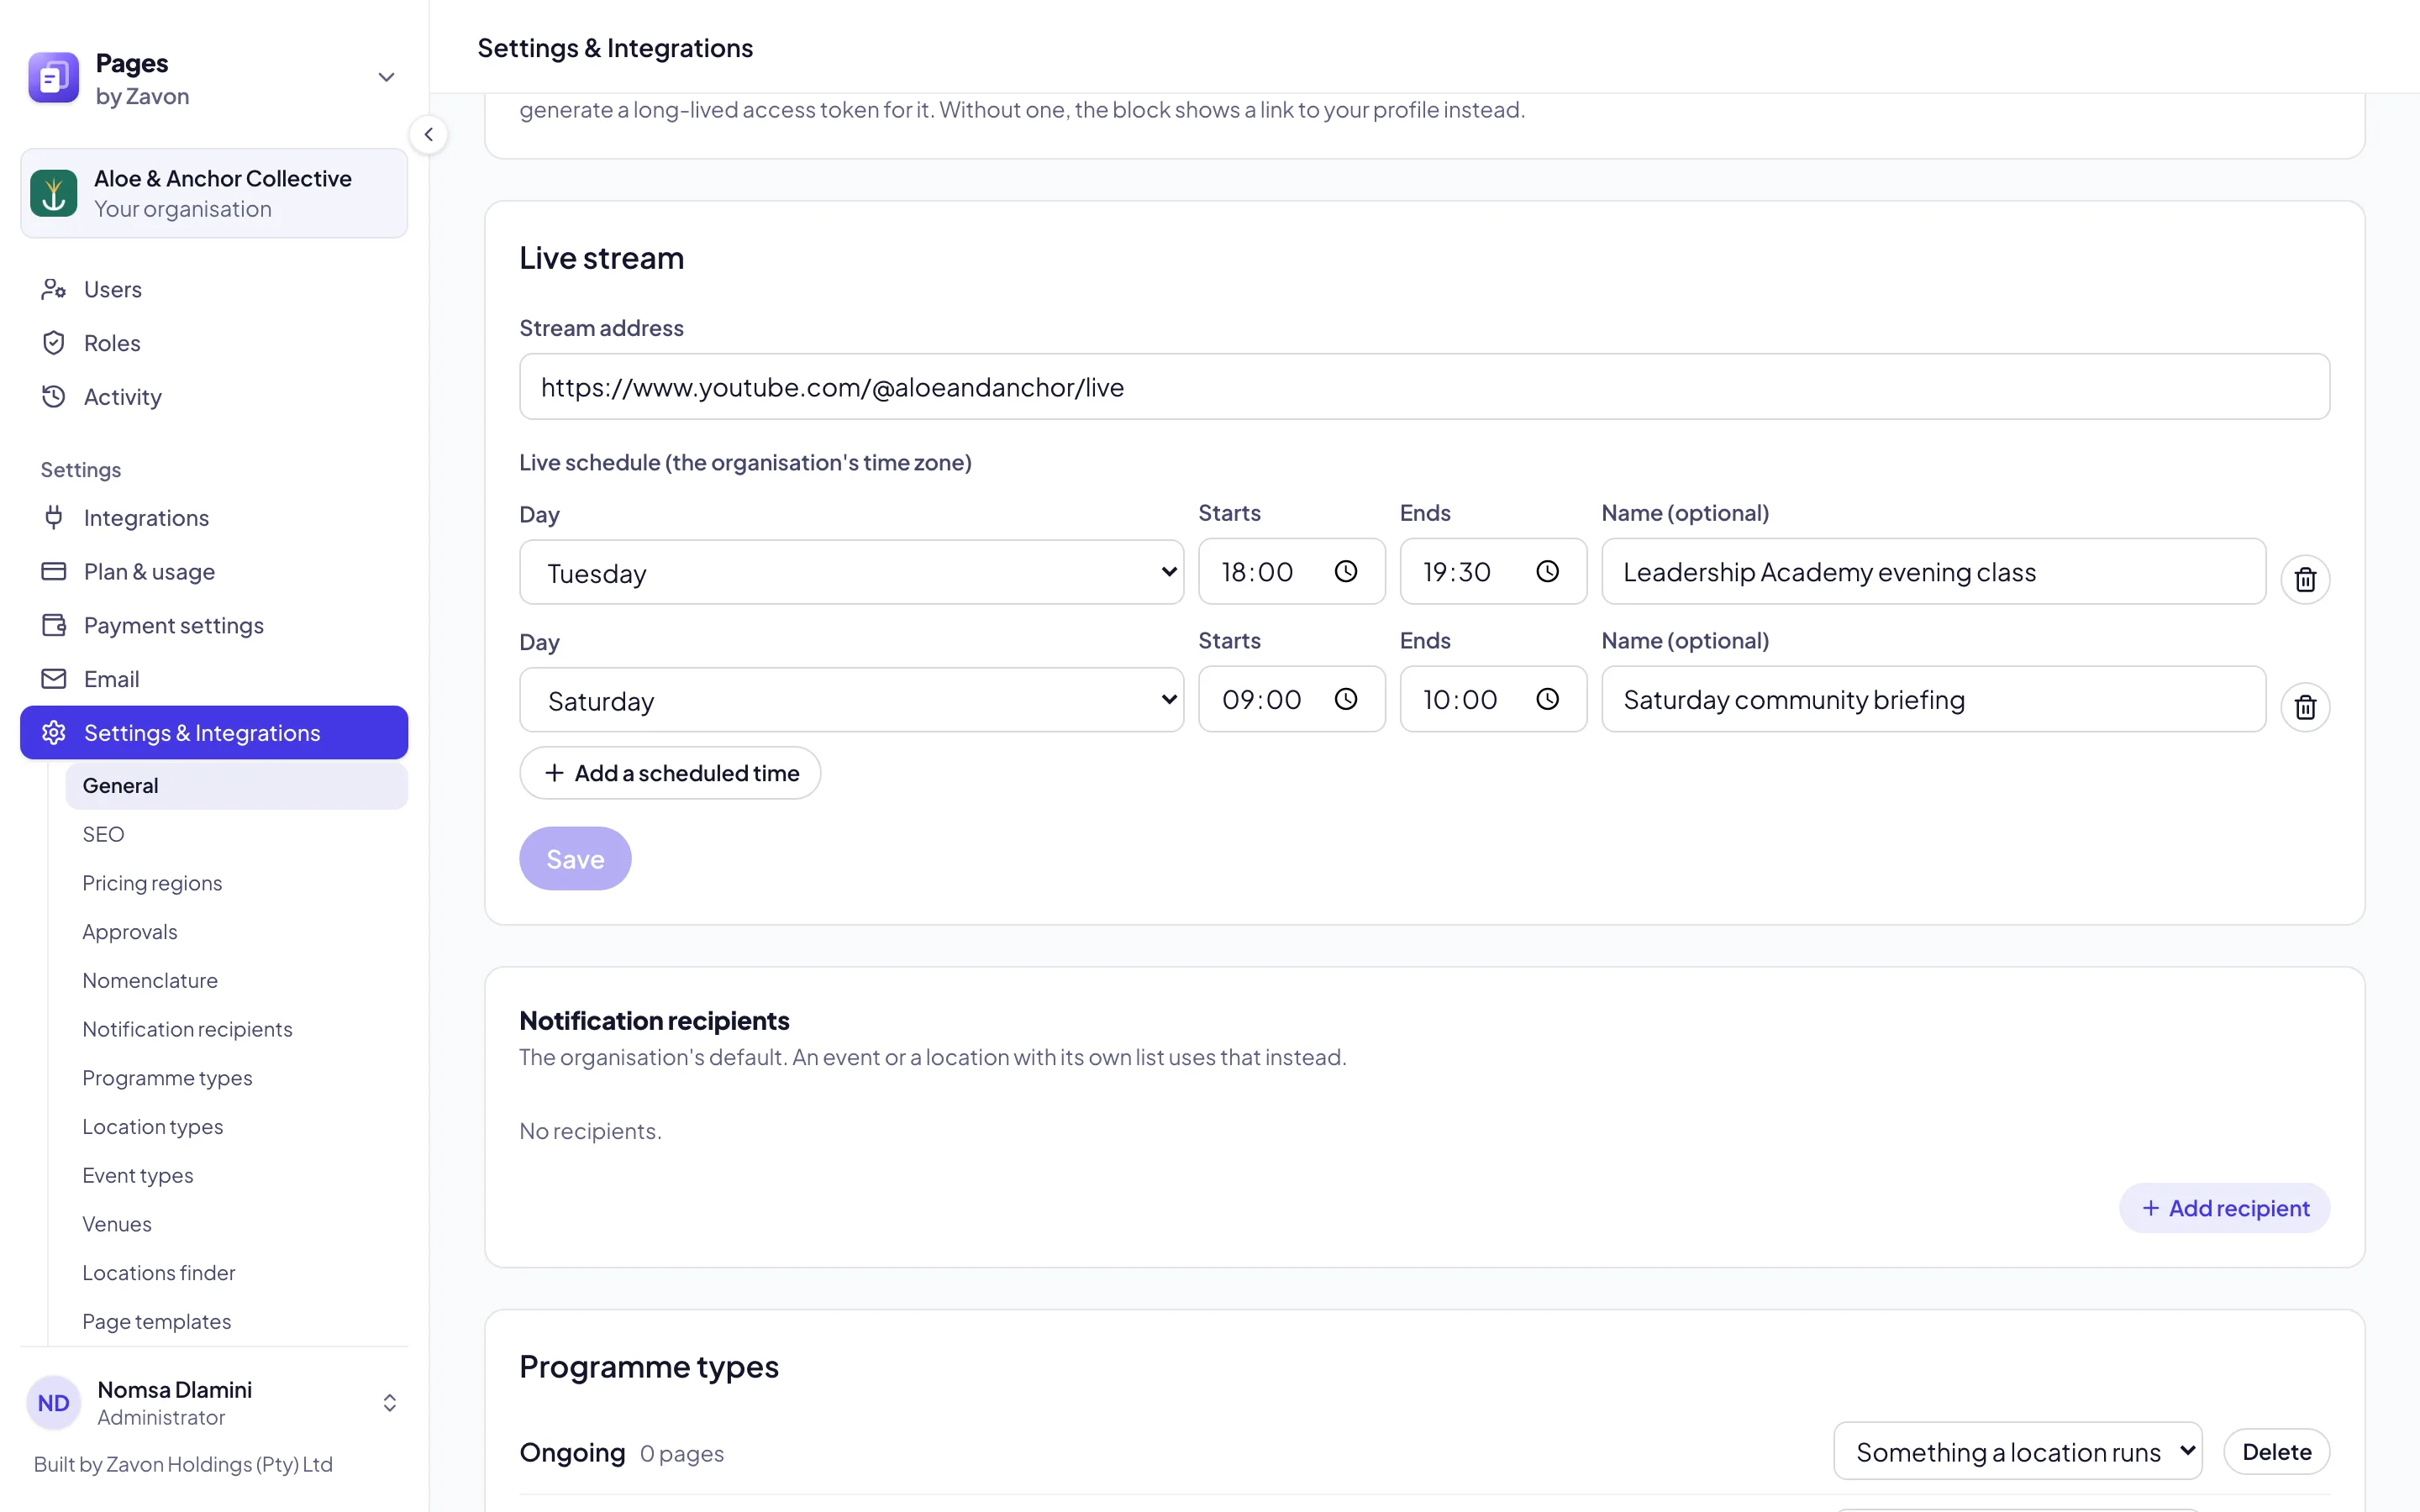2420x1512 pixels.
Task: Open Event types in sidebar
Action: tap(236, 1176)
